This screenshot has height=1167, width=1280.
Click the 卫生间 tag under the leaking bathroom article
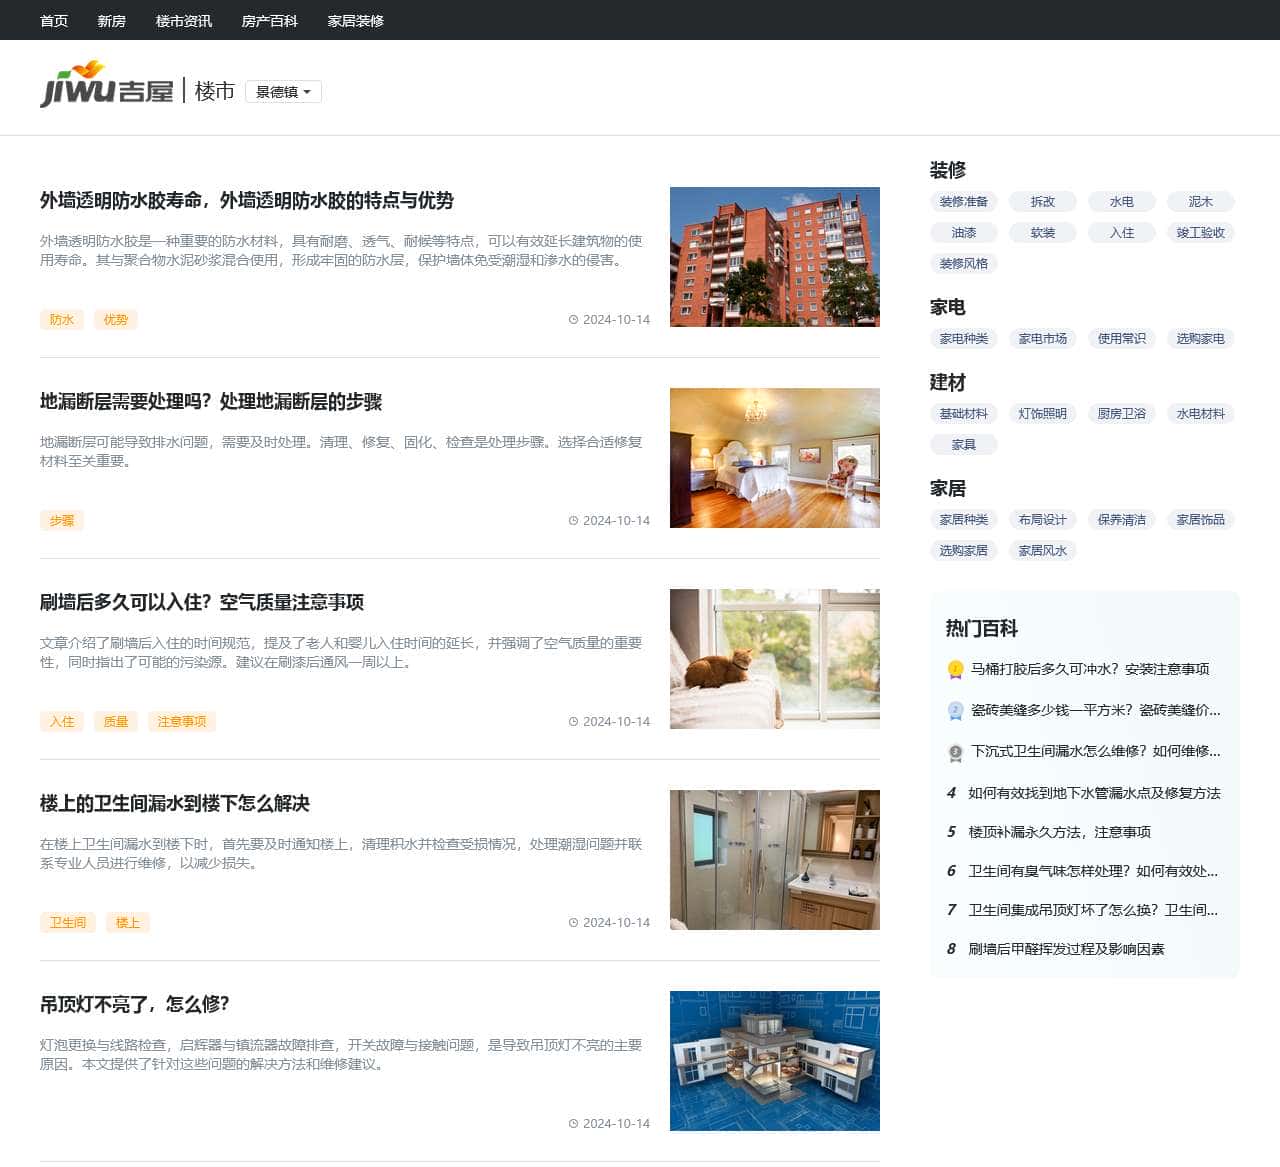click(x=67, y=922)
